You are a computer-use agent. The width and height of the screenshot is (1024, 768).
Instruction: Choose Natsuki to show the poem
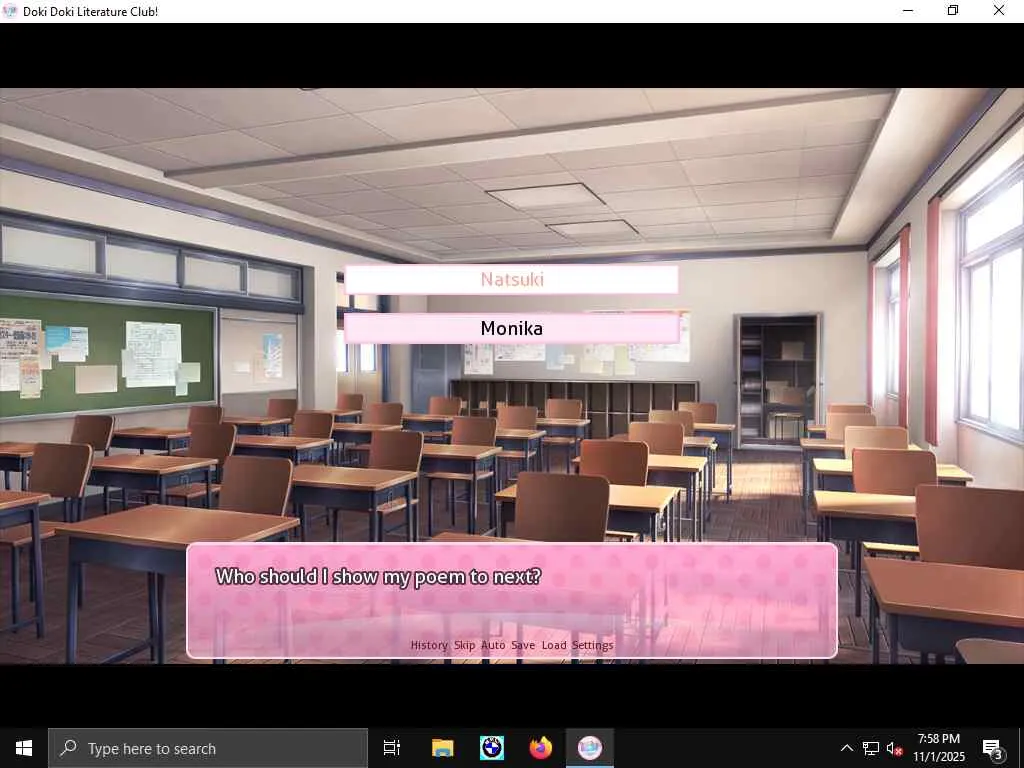coord(511,280)
